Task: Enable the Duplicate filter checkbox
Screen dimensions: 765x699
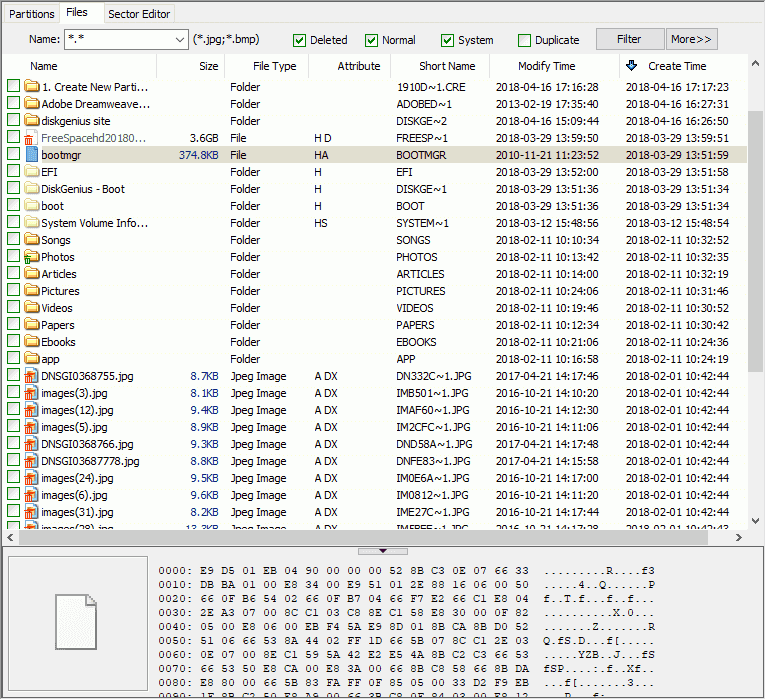Action: [525, 40]
